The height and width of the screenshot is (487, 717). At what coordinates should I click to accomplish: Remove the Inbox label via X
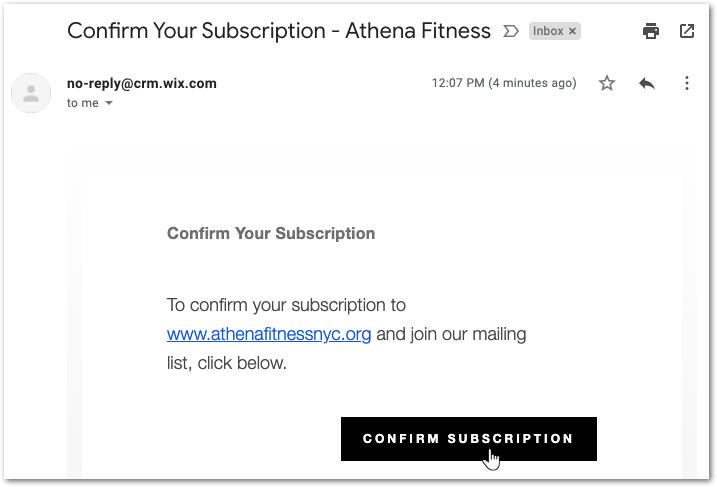point(572,31)
